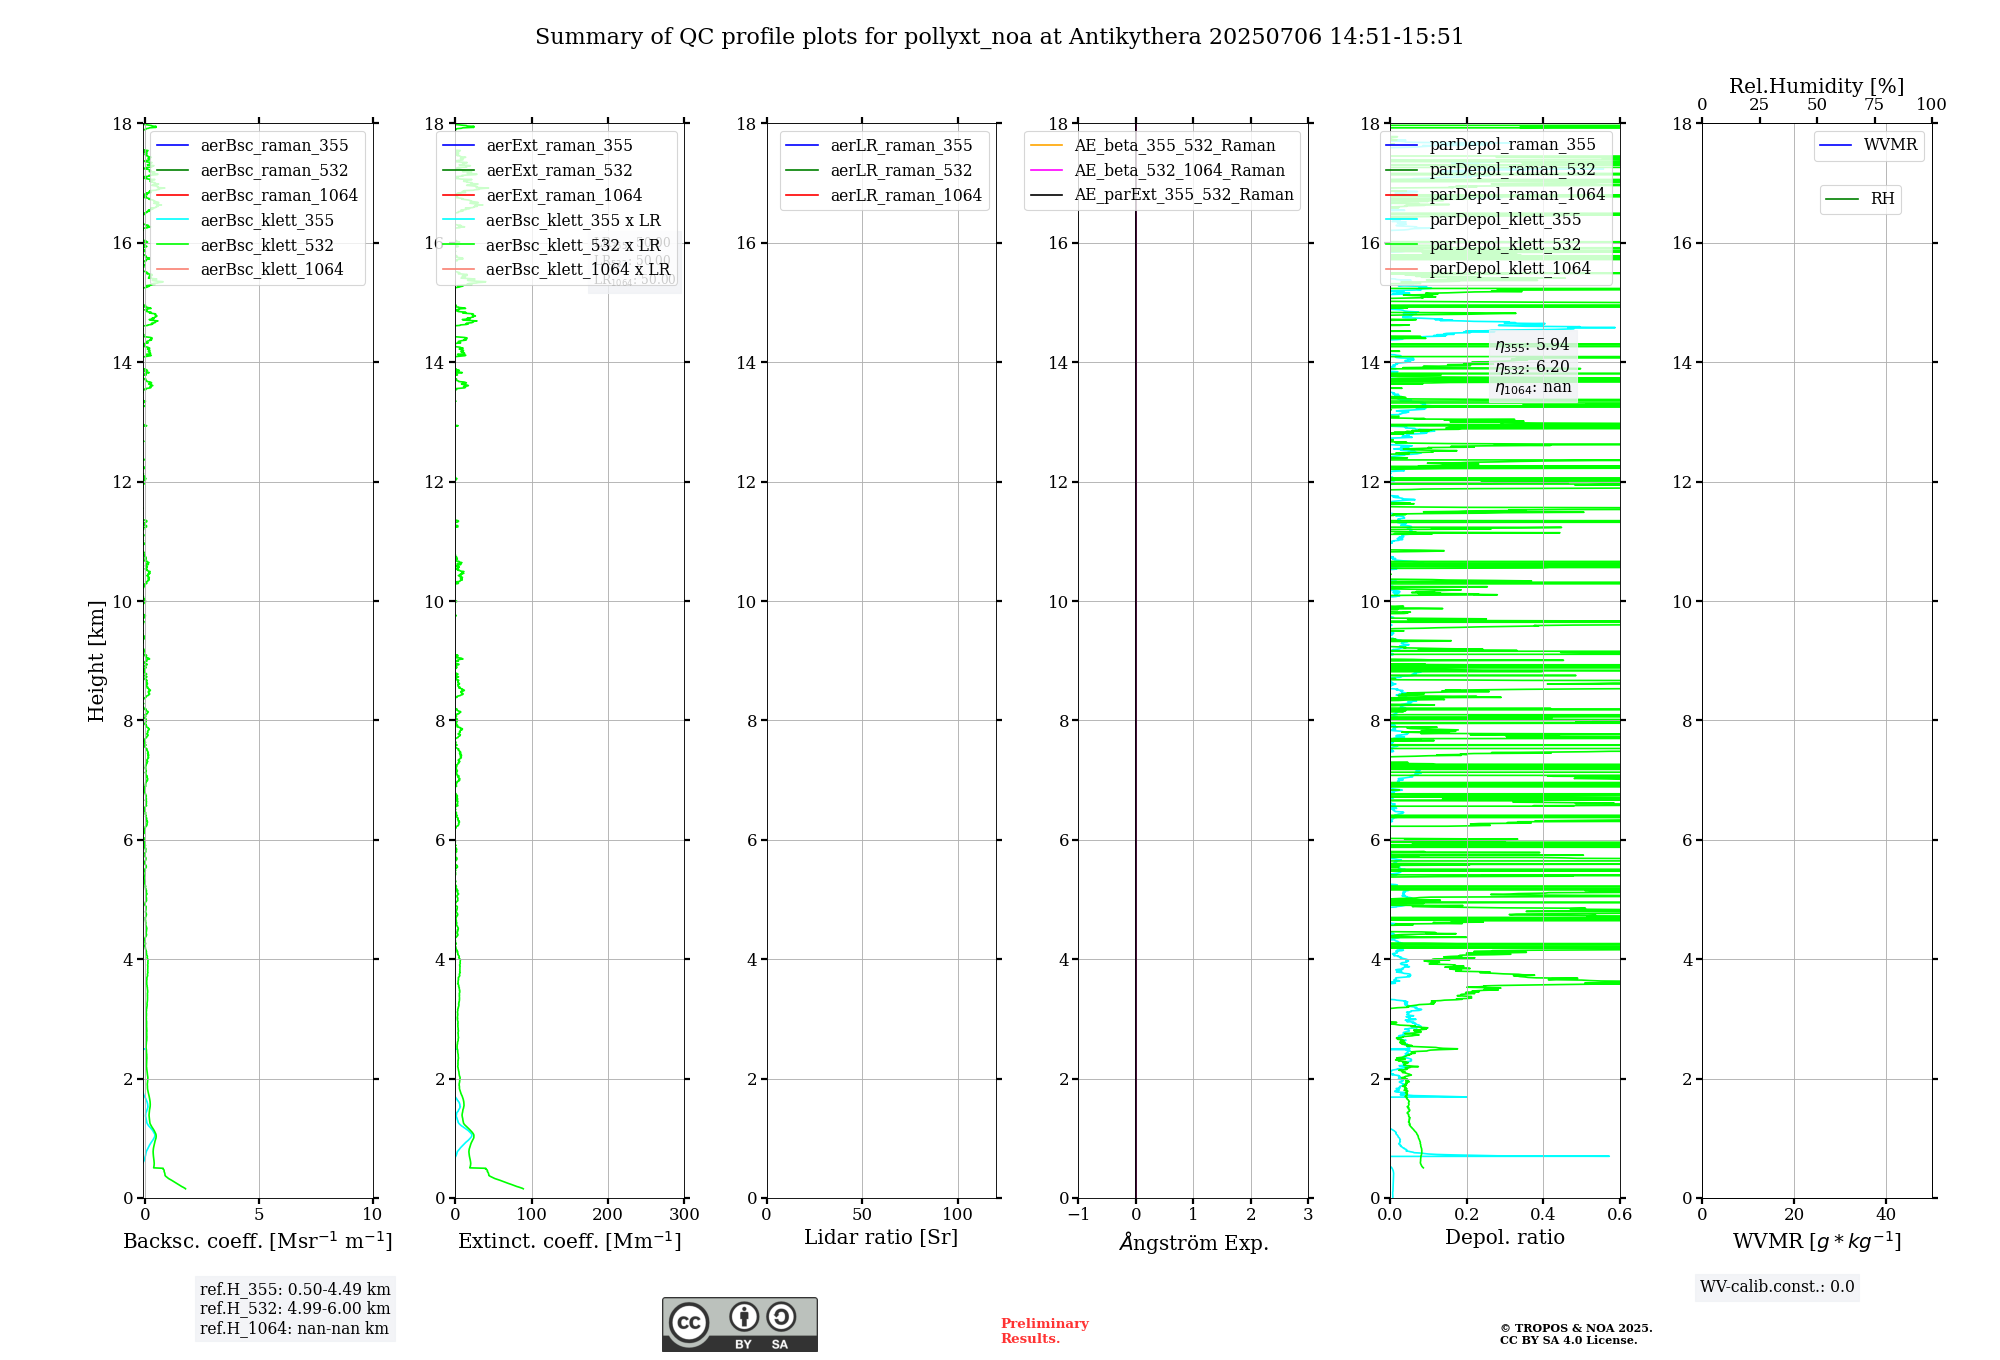Click the BY attribution person icon
Image resolution: width=2000 pixels, height=1360 pixels.
point(743,1316)
